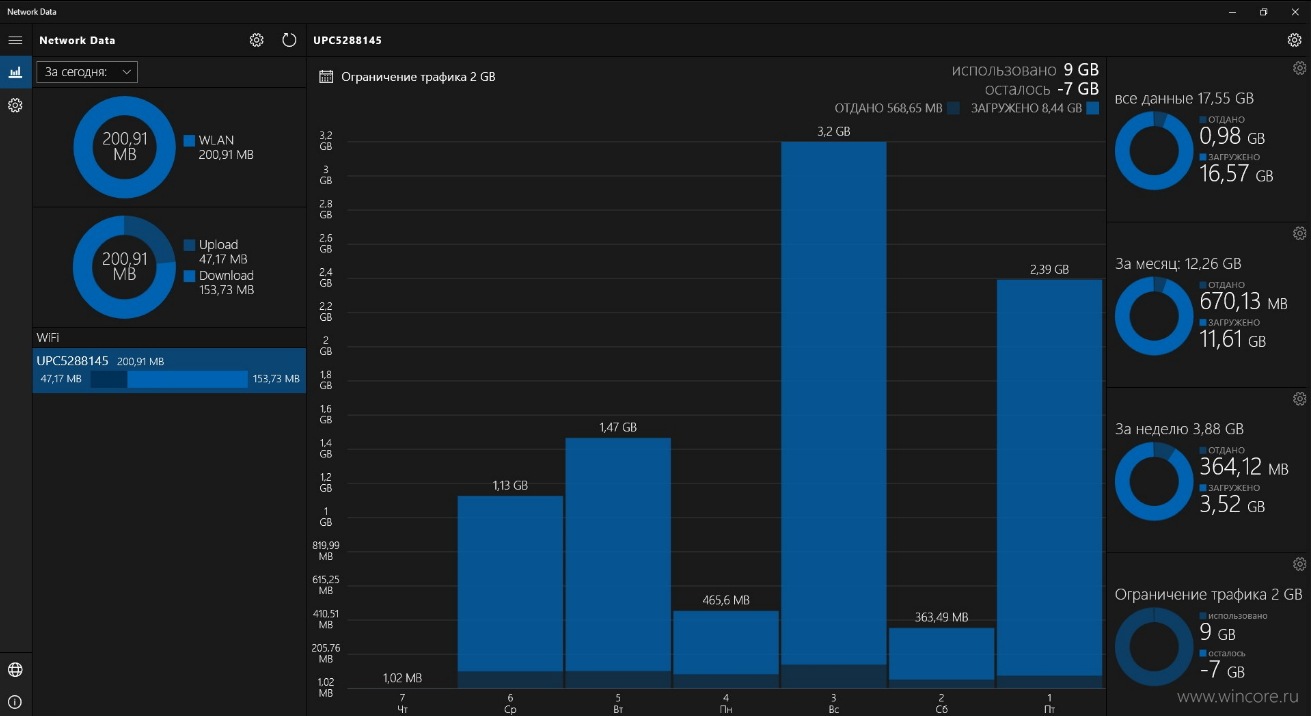Select the bar chart statistics icon in sidebar

(15, 72)
